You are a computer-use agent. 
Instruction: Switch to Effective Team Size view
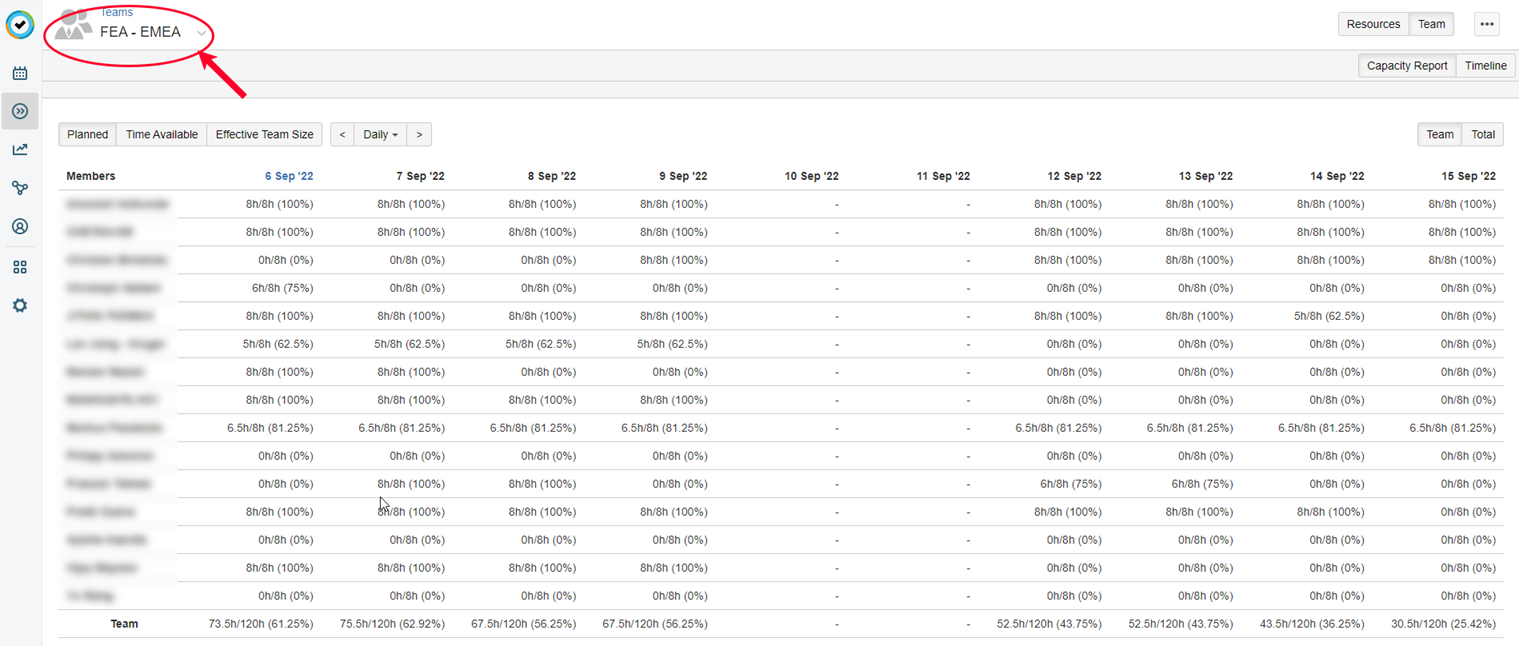(264, 134)
